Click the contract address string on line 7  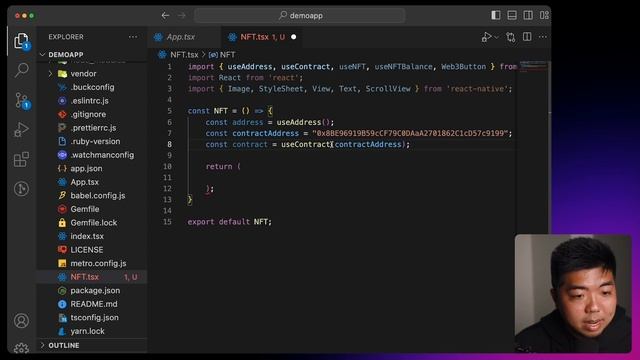tap(410, 133)
